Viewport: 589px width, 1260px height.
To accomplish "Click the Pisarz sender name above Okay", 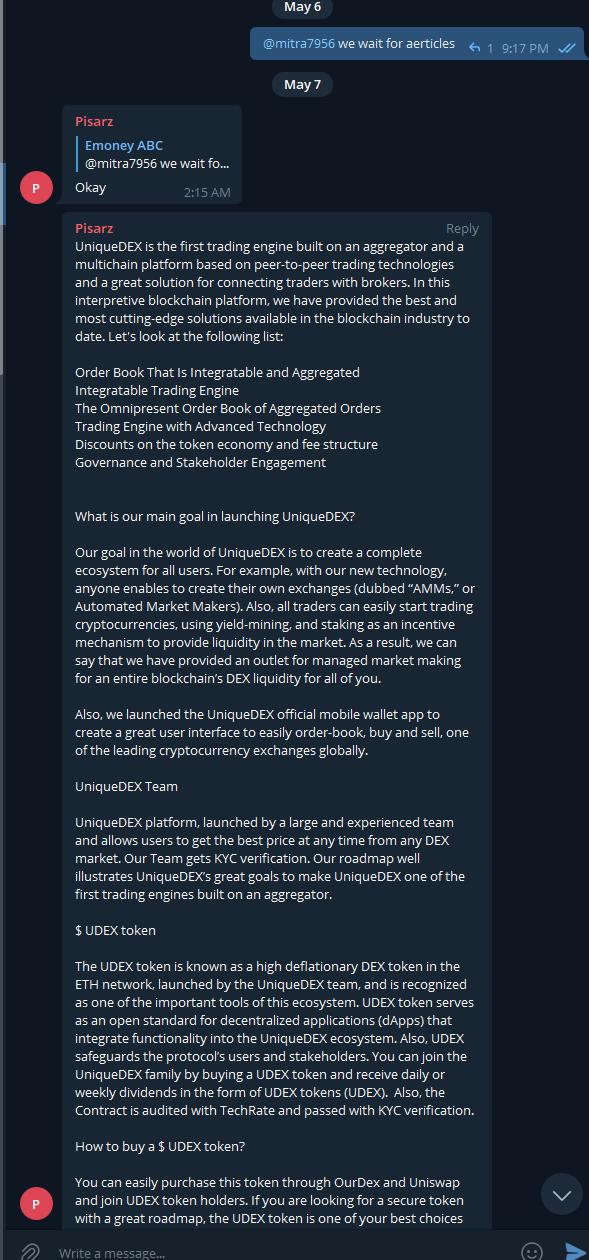I will click(x=94, y=121).
